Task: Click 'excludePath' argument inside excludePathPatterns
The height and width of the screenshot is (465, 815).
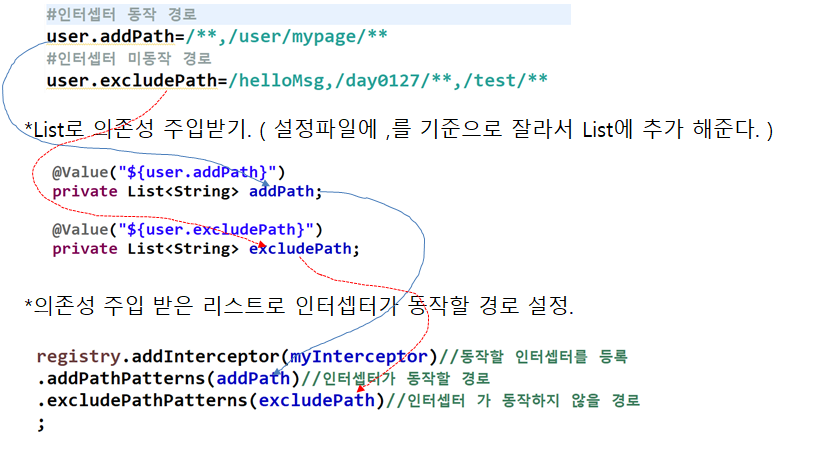Action: click(317, 401)
